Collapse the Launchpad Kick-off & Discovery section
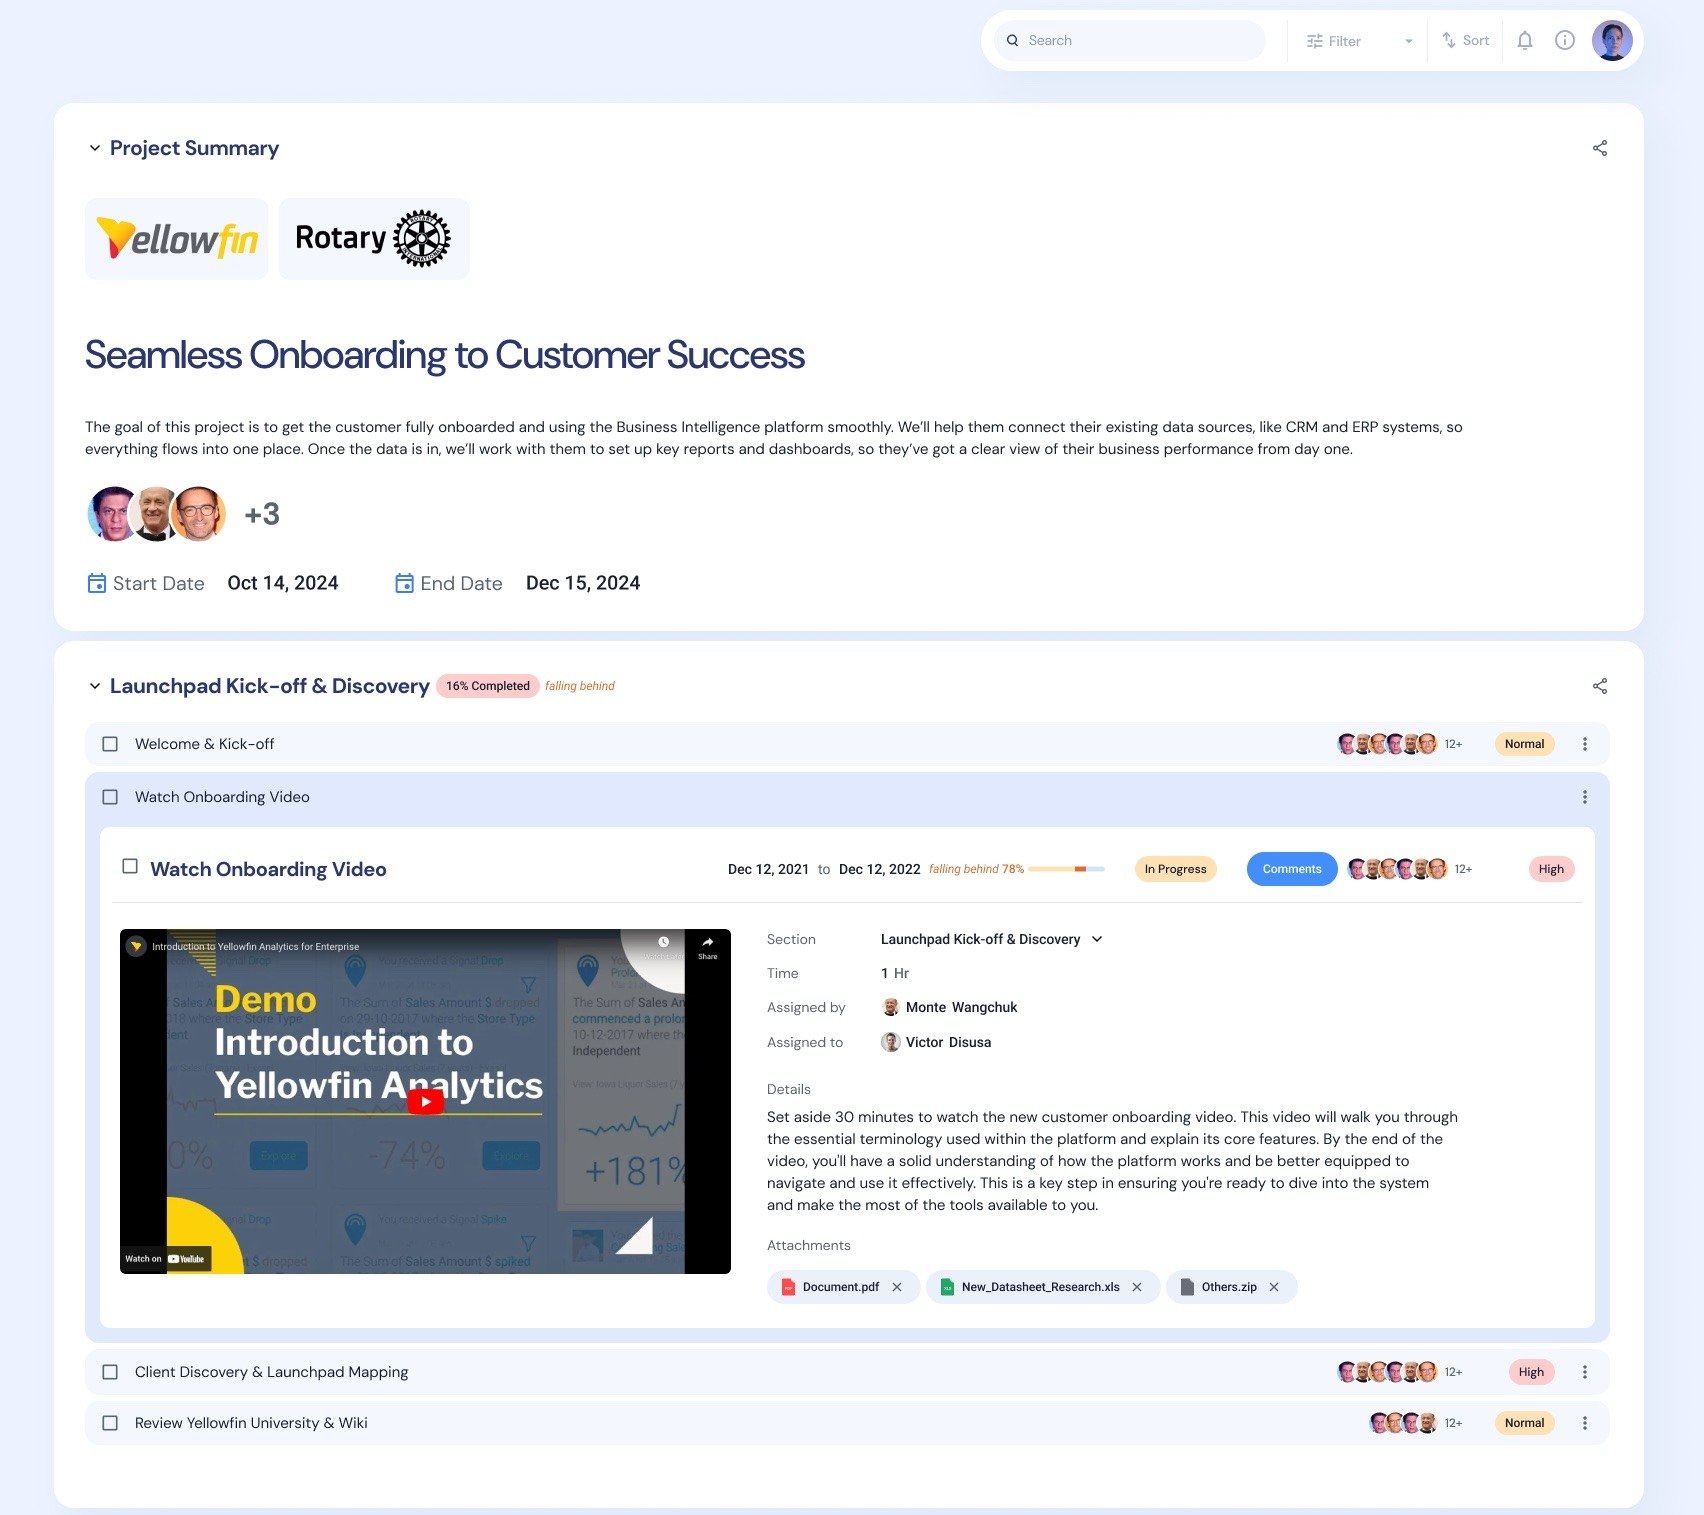 [x=95, y=686]
